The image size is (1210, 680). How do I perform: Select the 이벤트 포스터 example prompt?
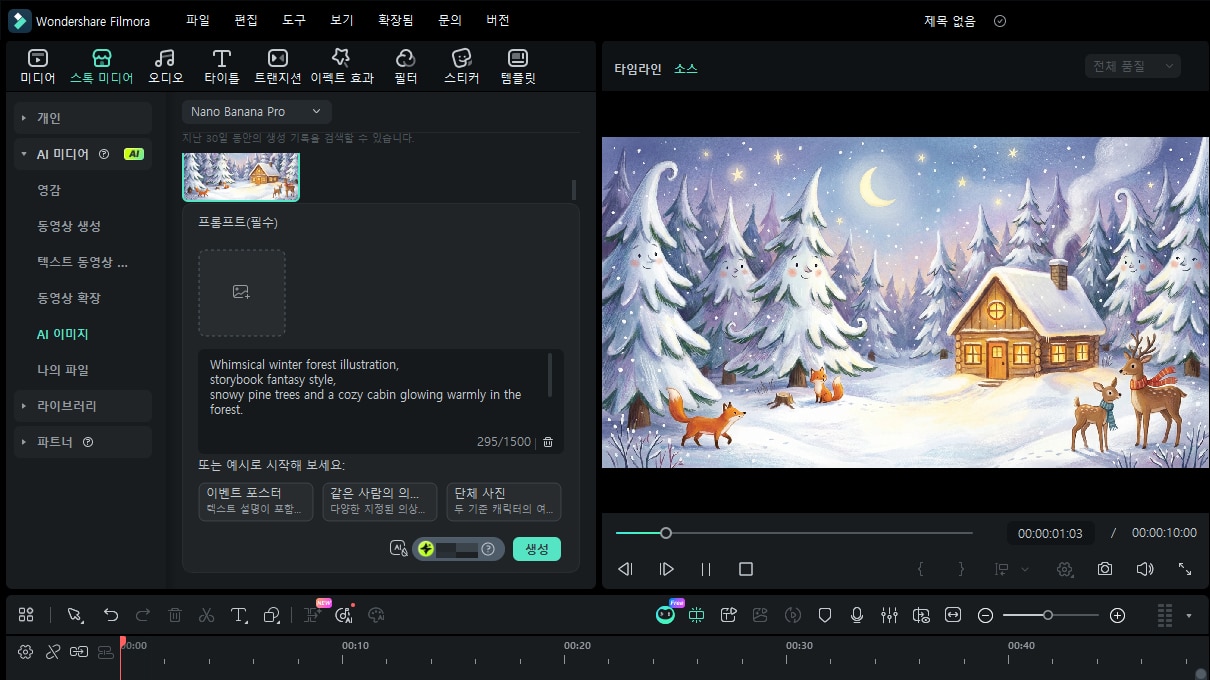255,501
